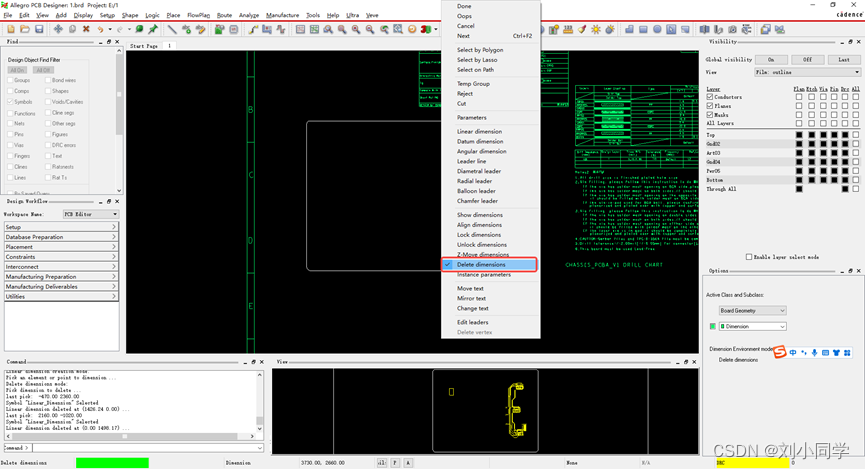This screenshot has height=469, width=865.
Task: Click the Command input field
Action: [x=140, y=448]
